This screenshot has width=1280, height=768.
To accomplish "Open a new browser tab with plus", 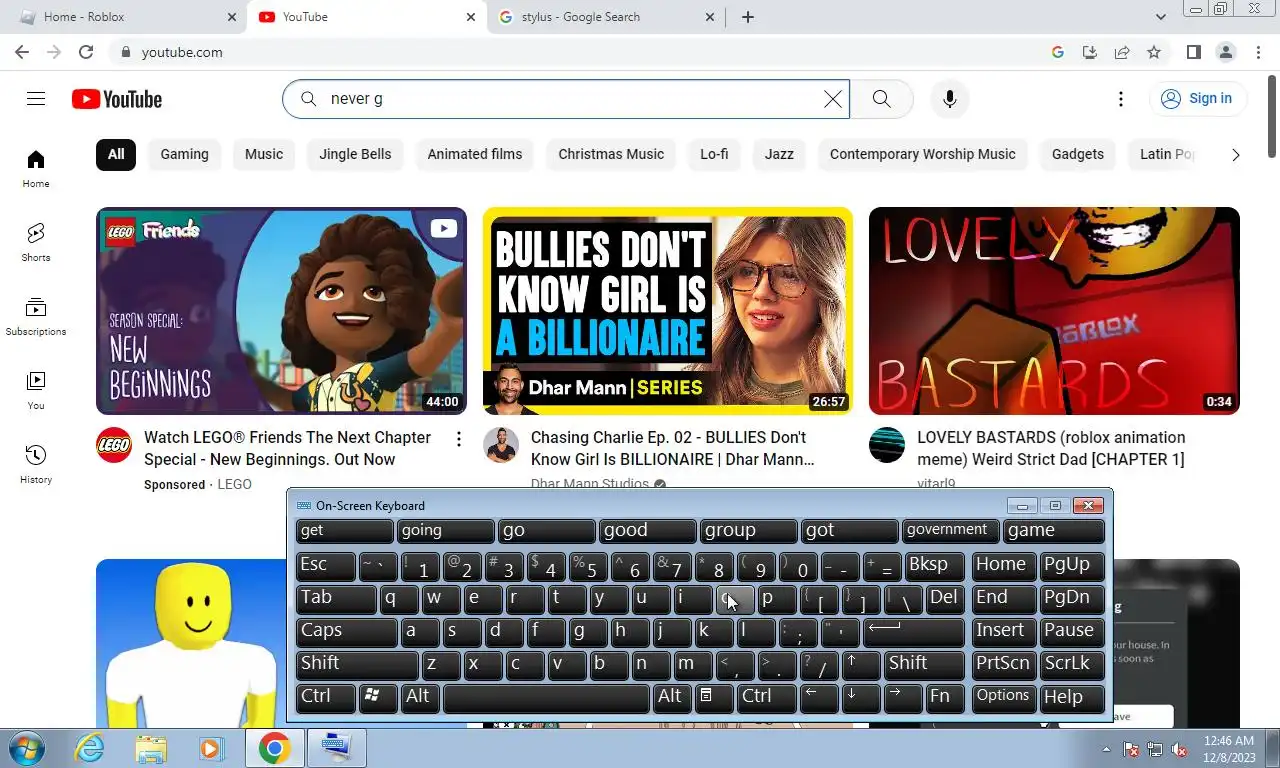I will click(747, 17).
